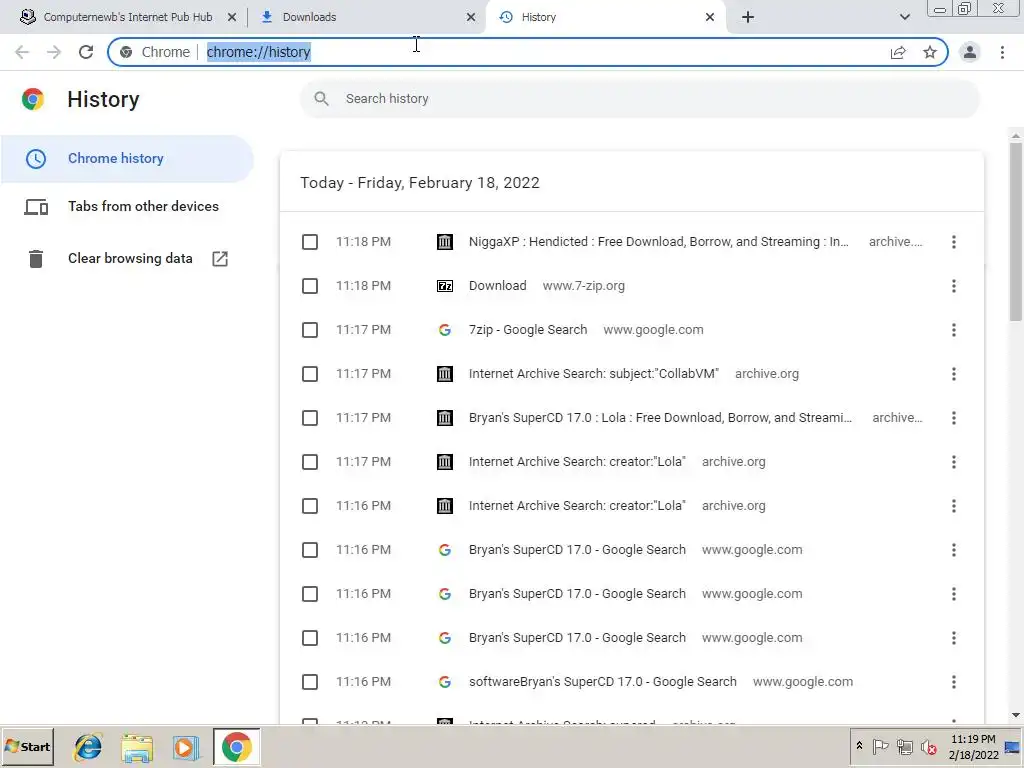Open Tabs from other devices
The width and height of the screenshot is (1024, 768).
[x=127, y=207]
